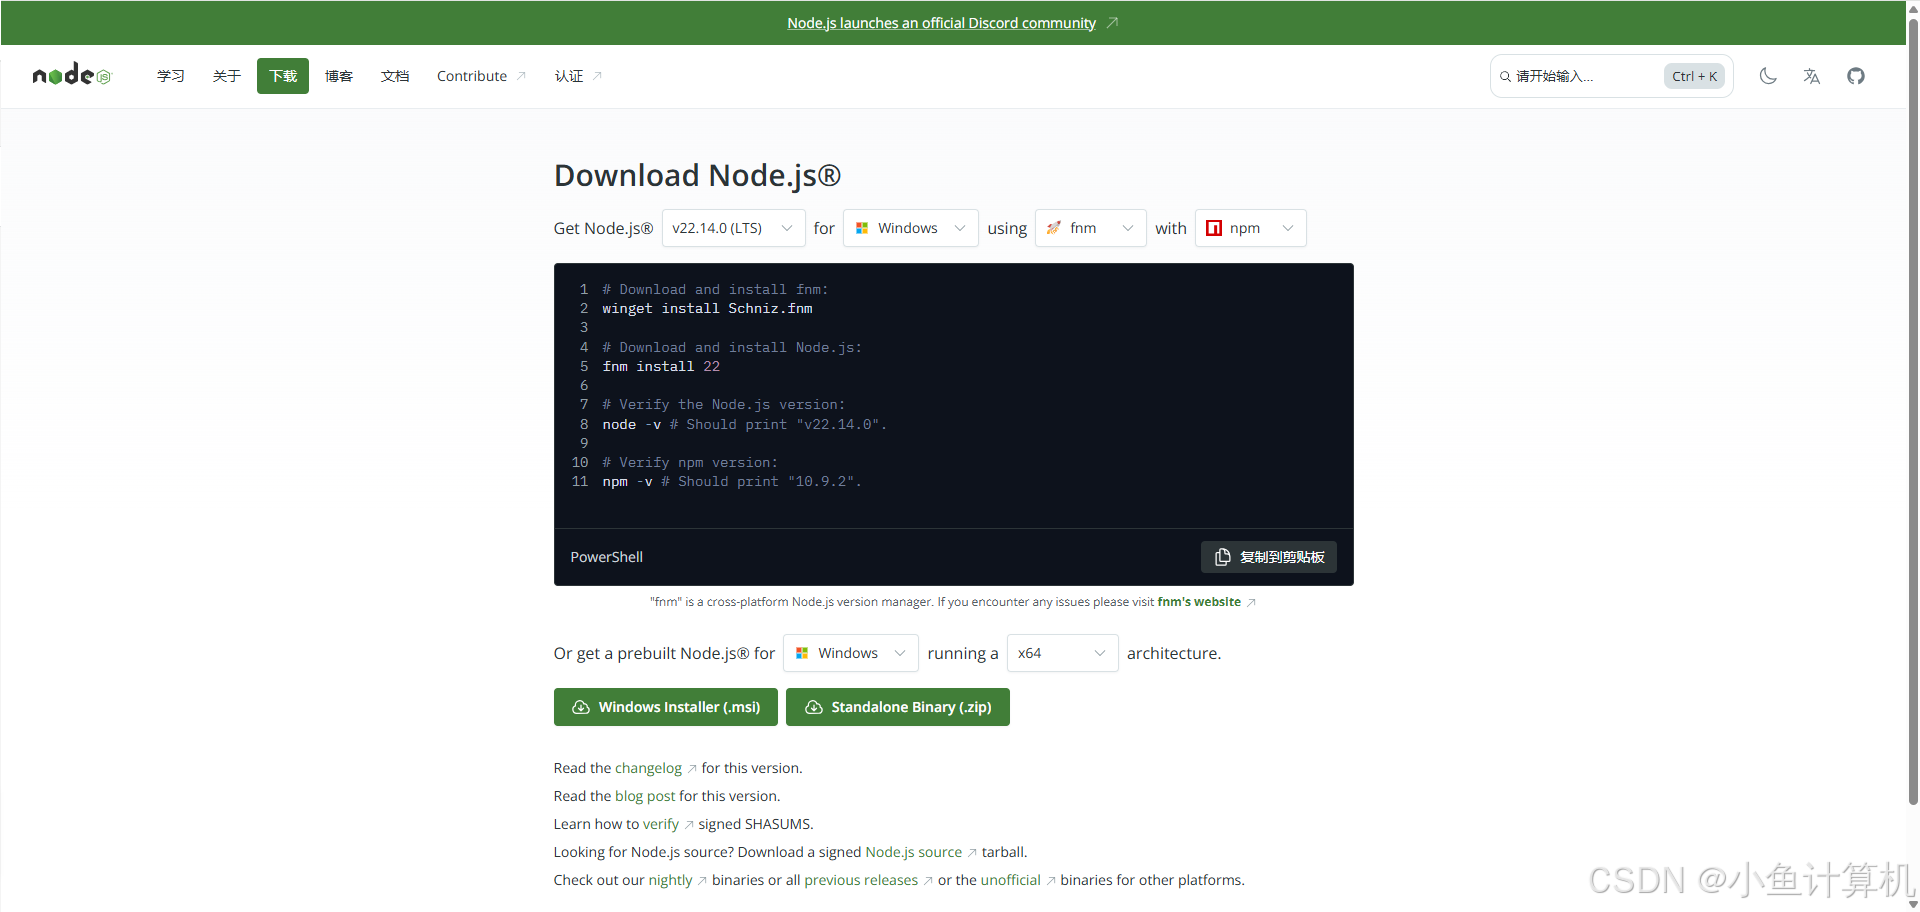Open the Discord community announcement link
1920x912 pixels.
pyautogui.click(x=941, y=23)
